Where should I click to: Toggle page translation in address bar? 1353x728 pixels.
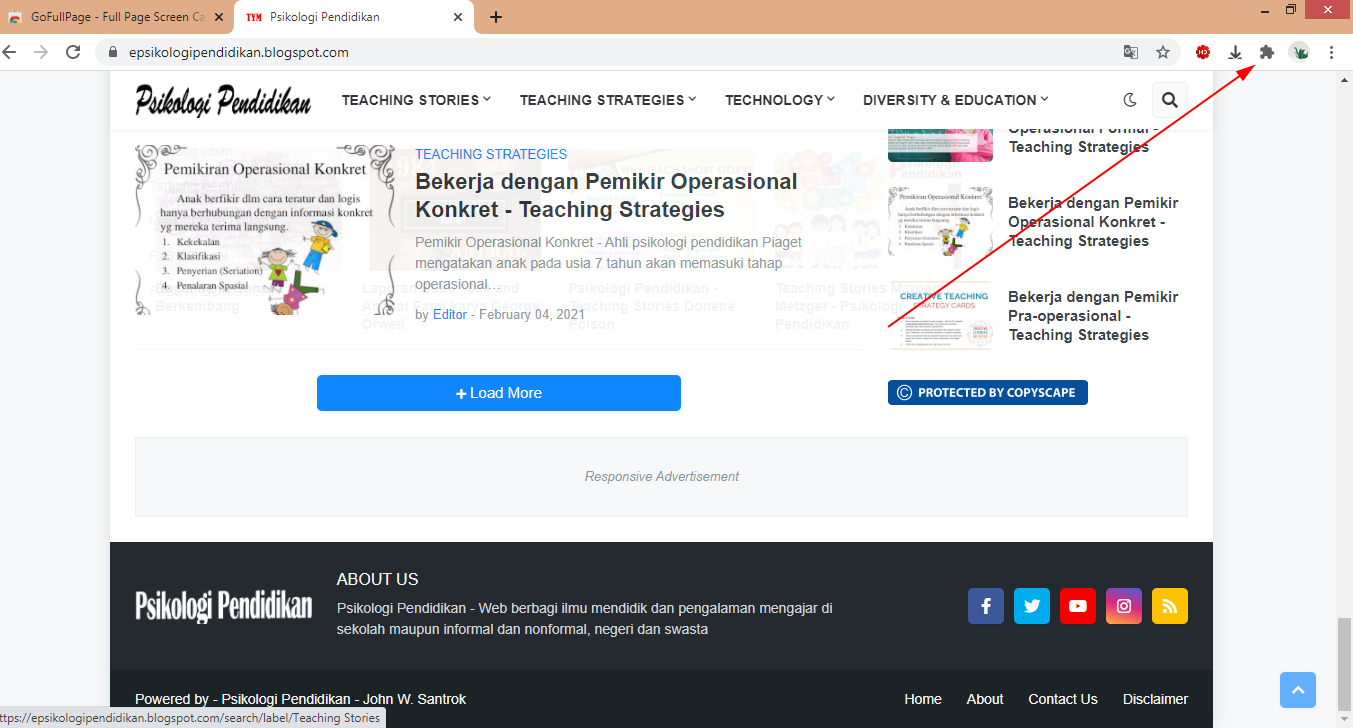point(1132,51)
